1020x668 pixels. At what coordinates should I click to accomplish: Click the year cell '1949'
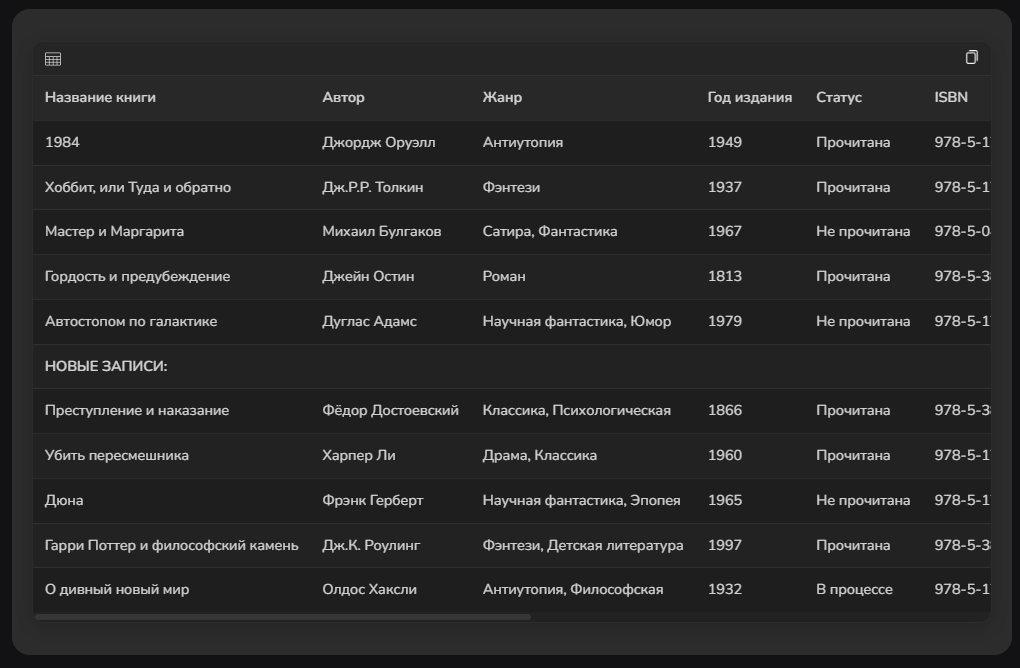[725, 142]
